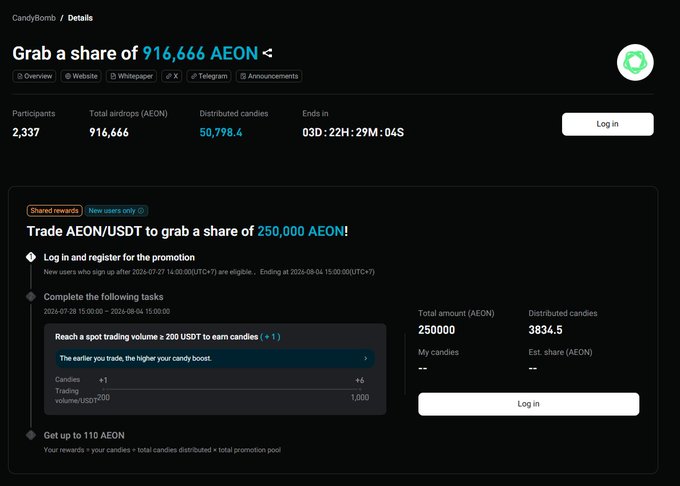680x486 pixels.
Task: Click the task date range 2026-07-28 to 2026-08-04
Action: tap(107, 311)
